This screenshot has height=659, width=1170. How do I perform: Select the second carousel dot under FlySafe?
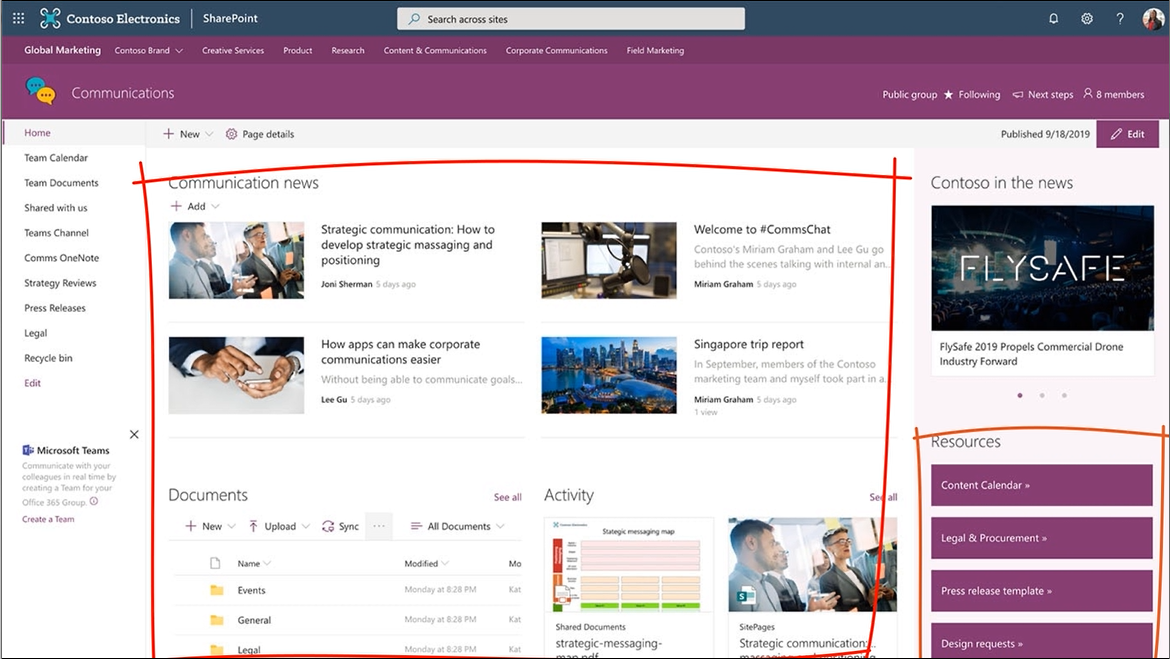coord(1042,396)
